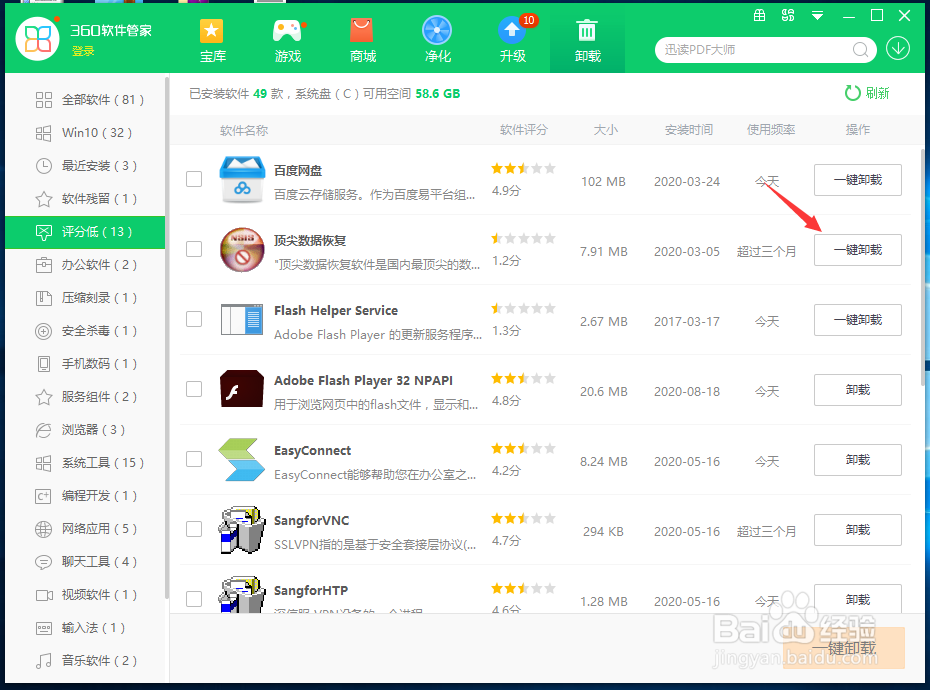Click the star rating of 百度网盘
Image resolution: width=930 pixels, height=690 pixels.
pyautogui.click(x=523, y=168)
